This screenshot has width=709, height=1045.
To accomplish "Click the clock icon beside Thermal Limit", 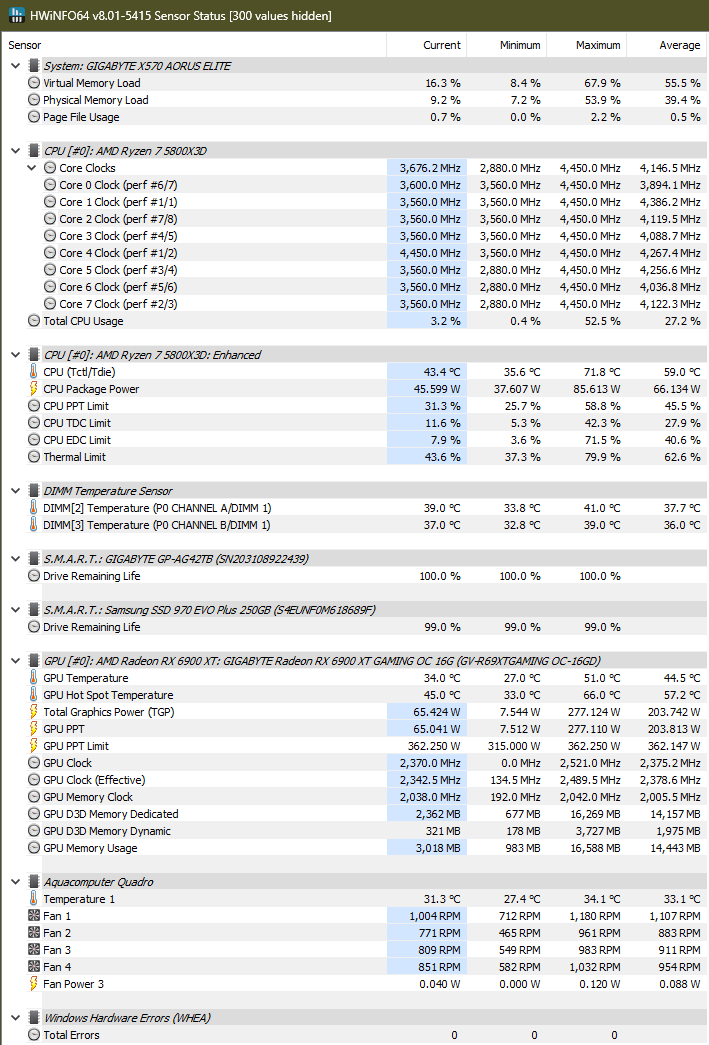I will [x=34, y=457].
